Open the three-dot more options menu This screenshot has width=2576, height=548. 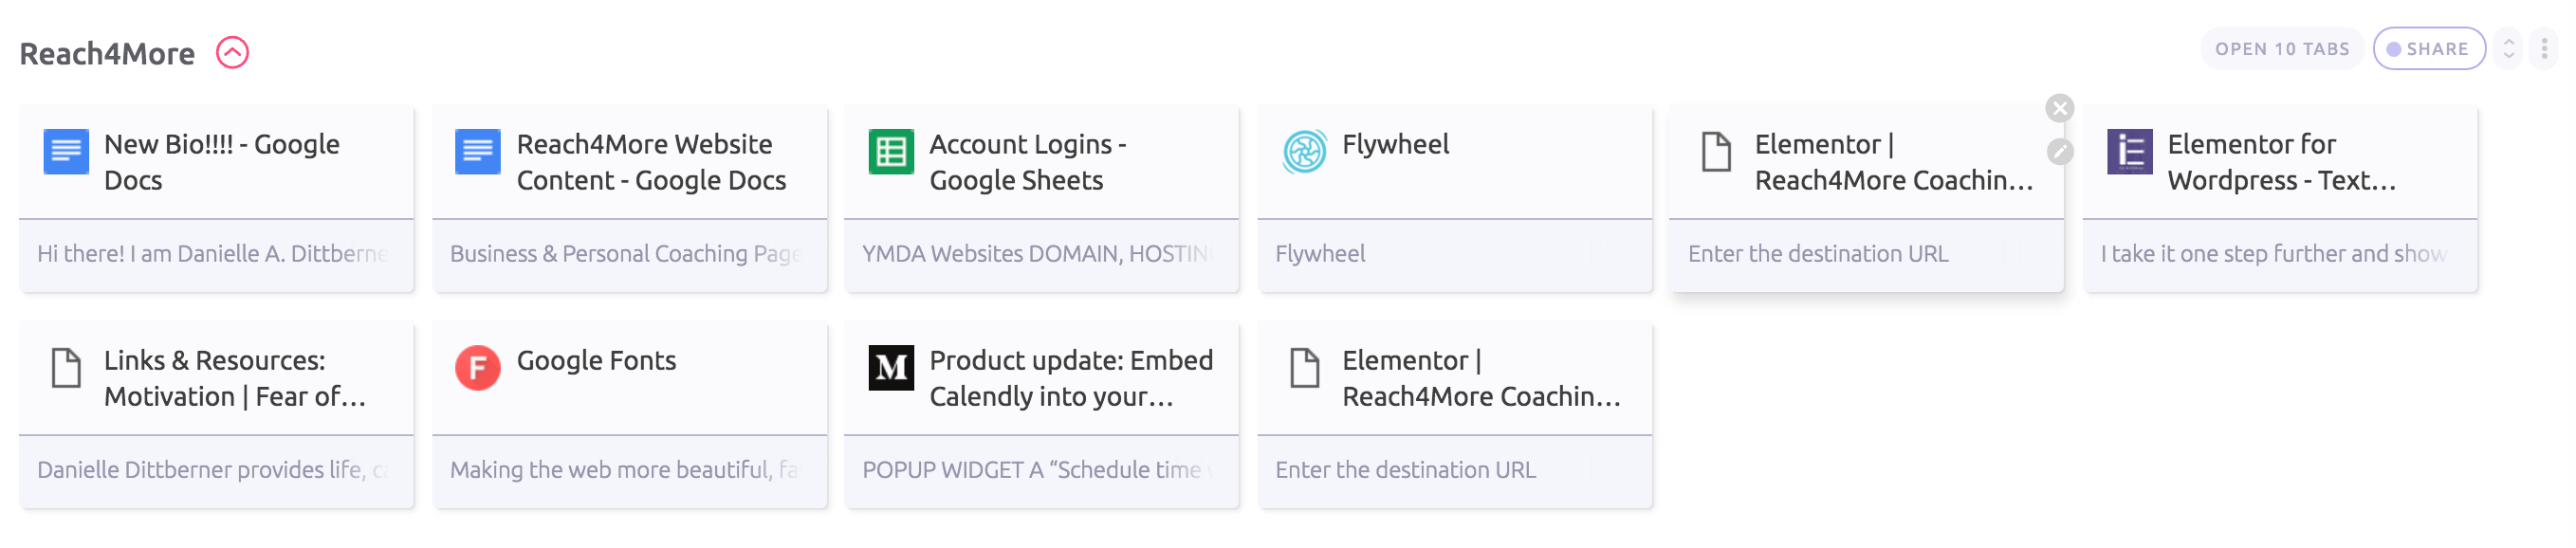click(2544, 49)
